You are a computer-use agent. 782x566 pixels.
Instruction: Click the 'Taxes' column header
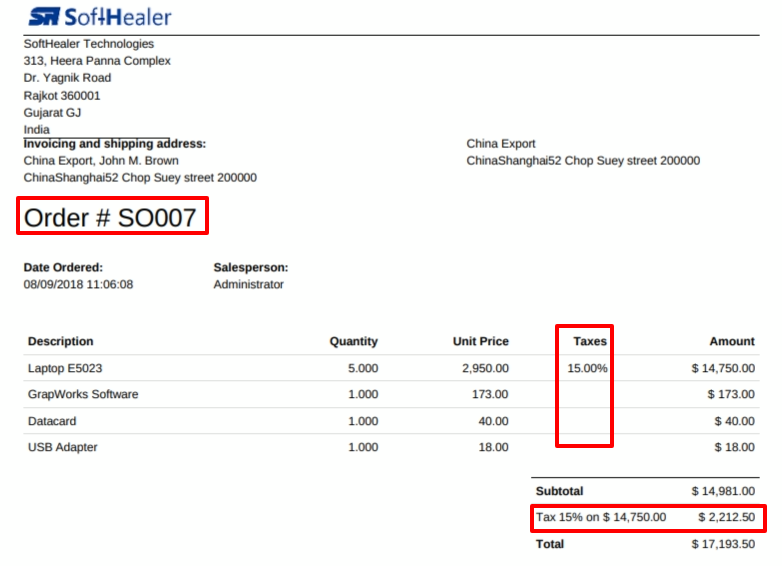[590, 341]
